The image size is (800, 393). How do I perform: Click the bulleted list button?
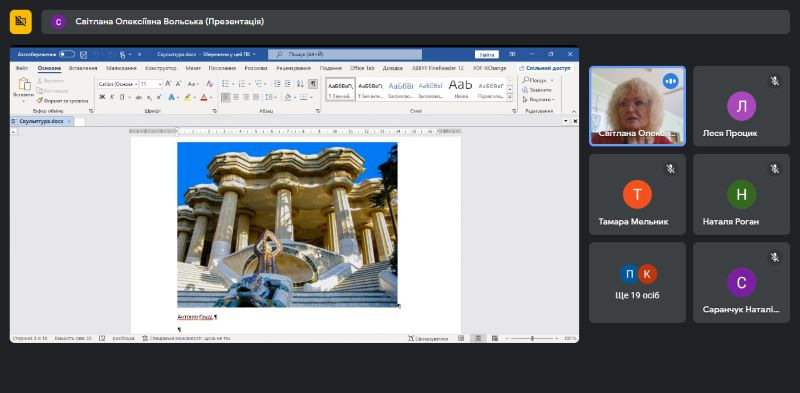(x=226, y=84)
